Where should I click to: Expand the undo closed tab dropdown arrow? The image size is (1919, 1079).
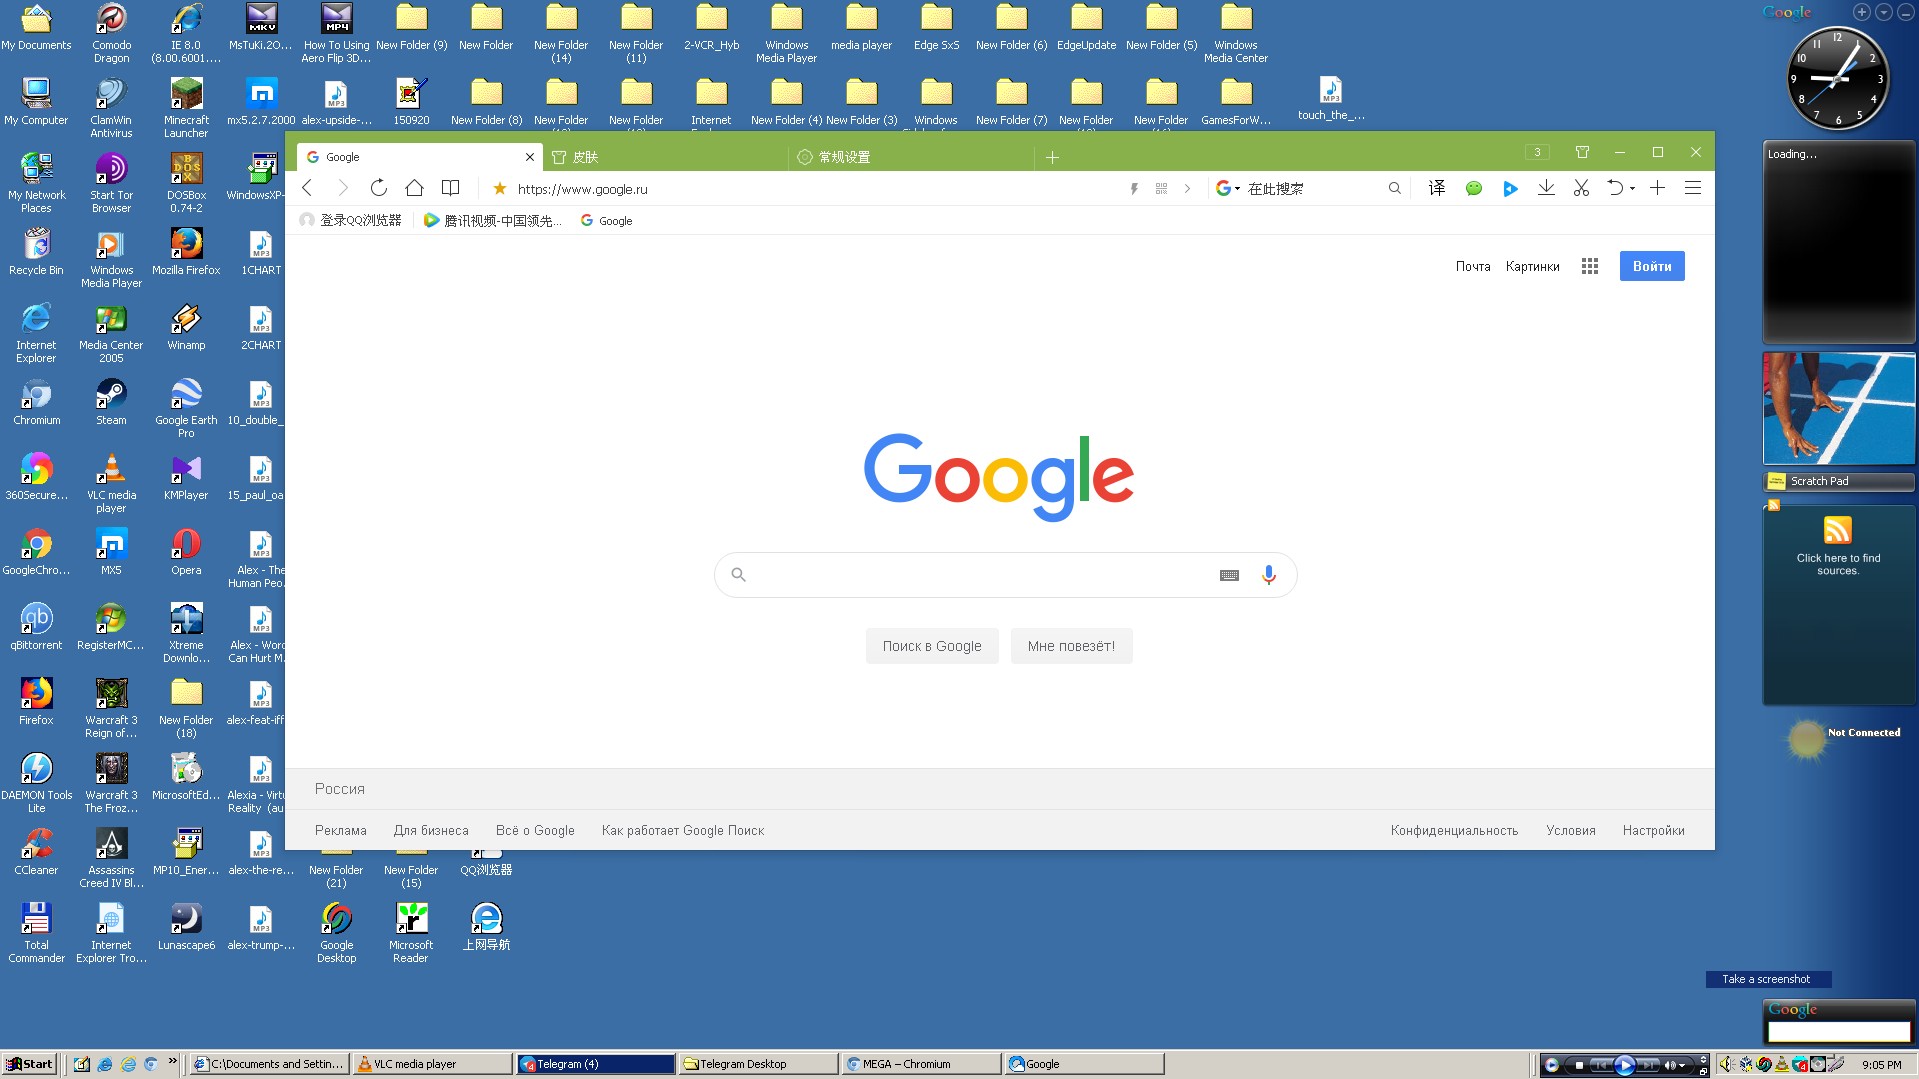[x=1632, y=188]
